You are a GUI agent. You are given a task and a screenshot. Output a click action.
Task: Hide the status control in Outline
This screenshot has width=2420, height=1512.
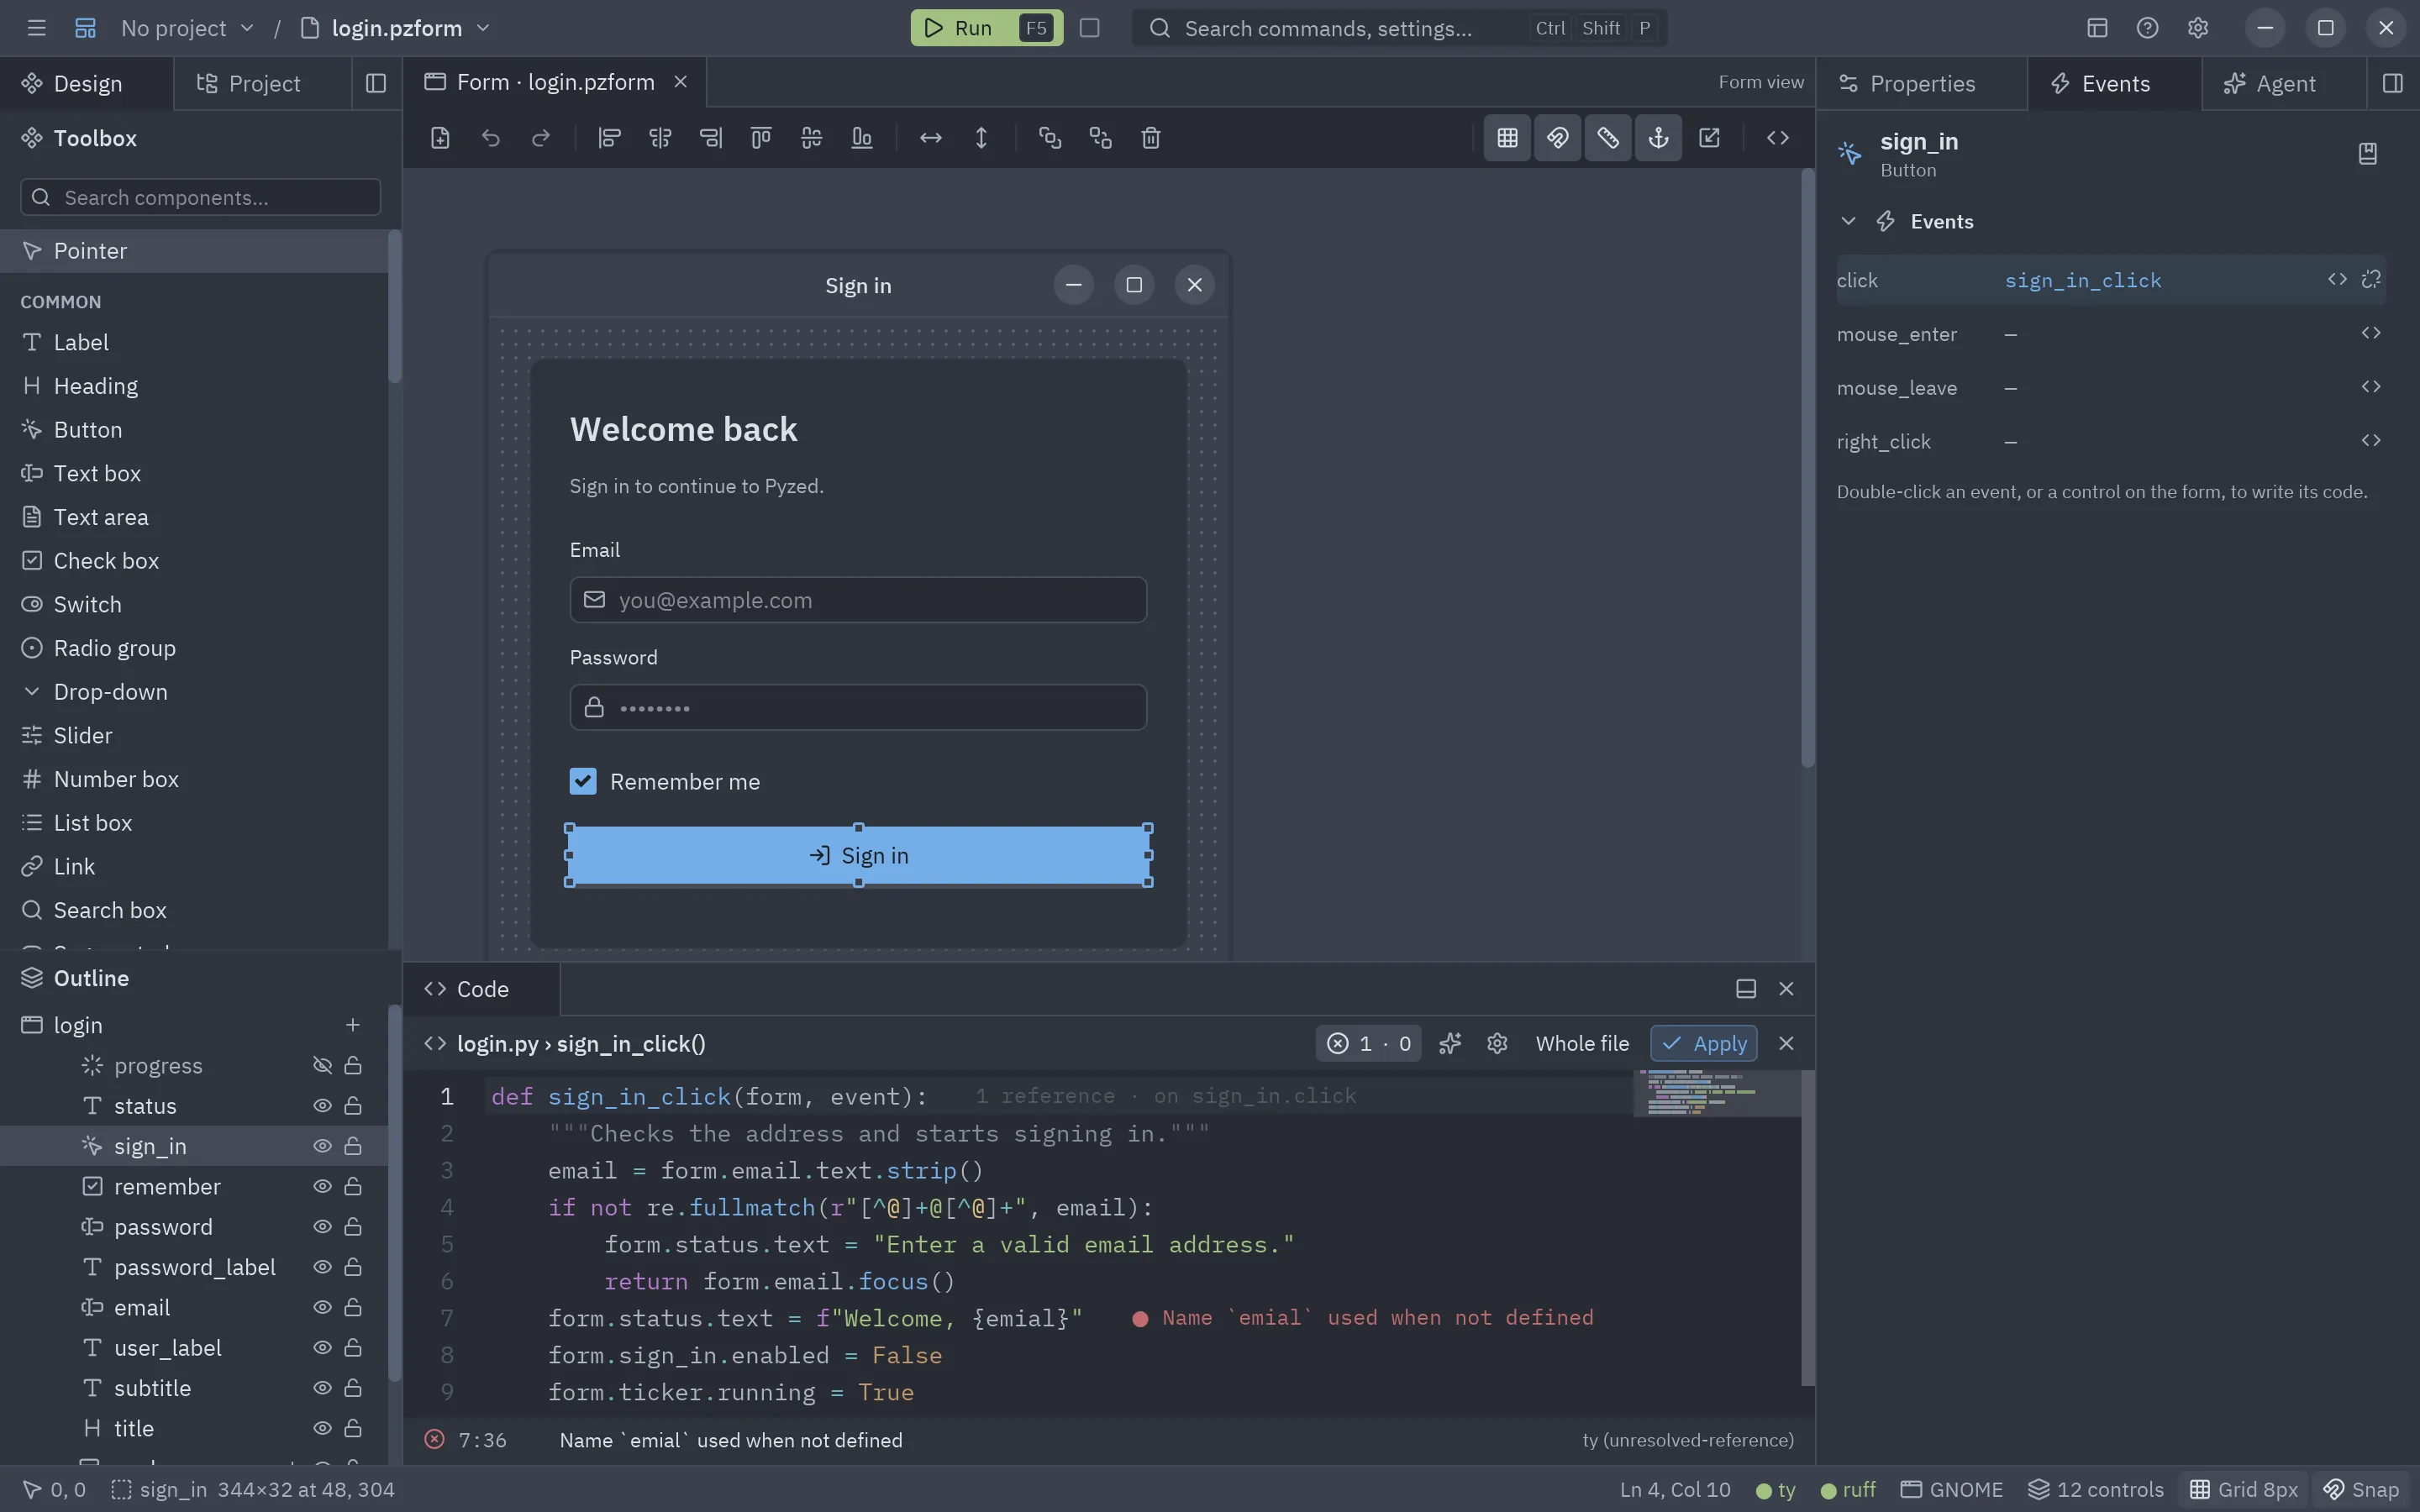(322, 1106)
